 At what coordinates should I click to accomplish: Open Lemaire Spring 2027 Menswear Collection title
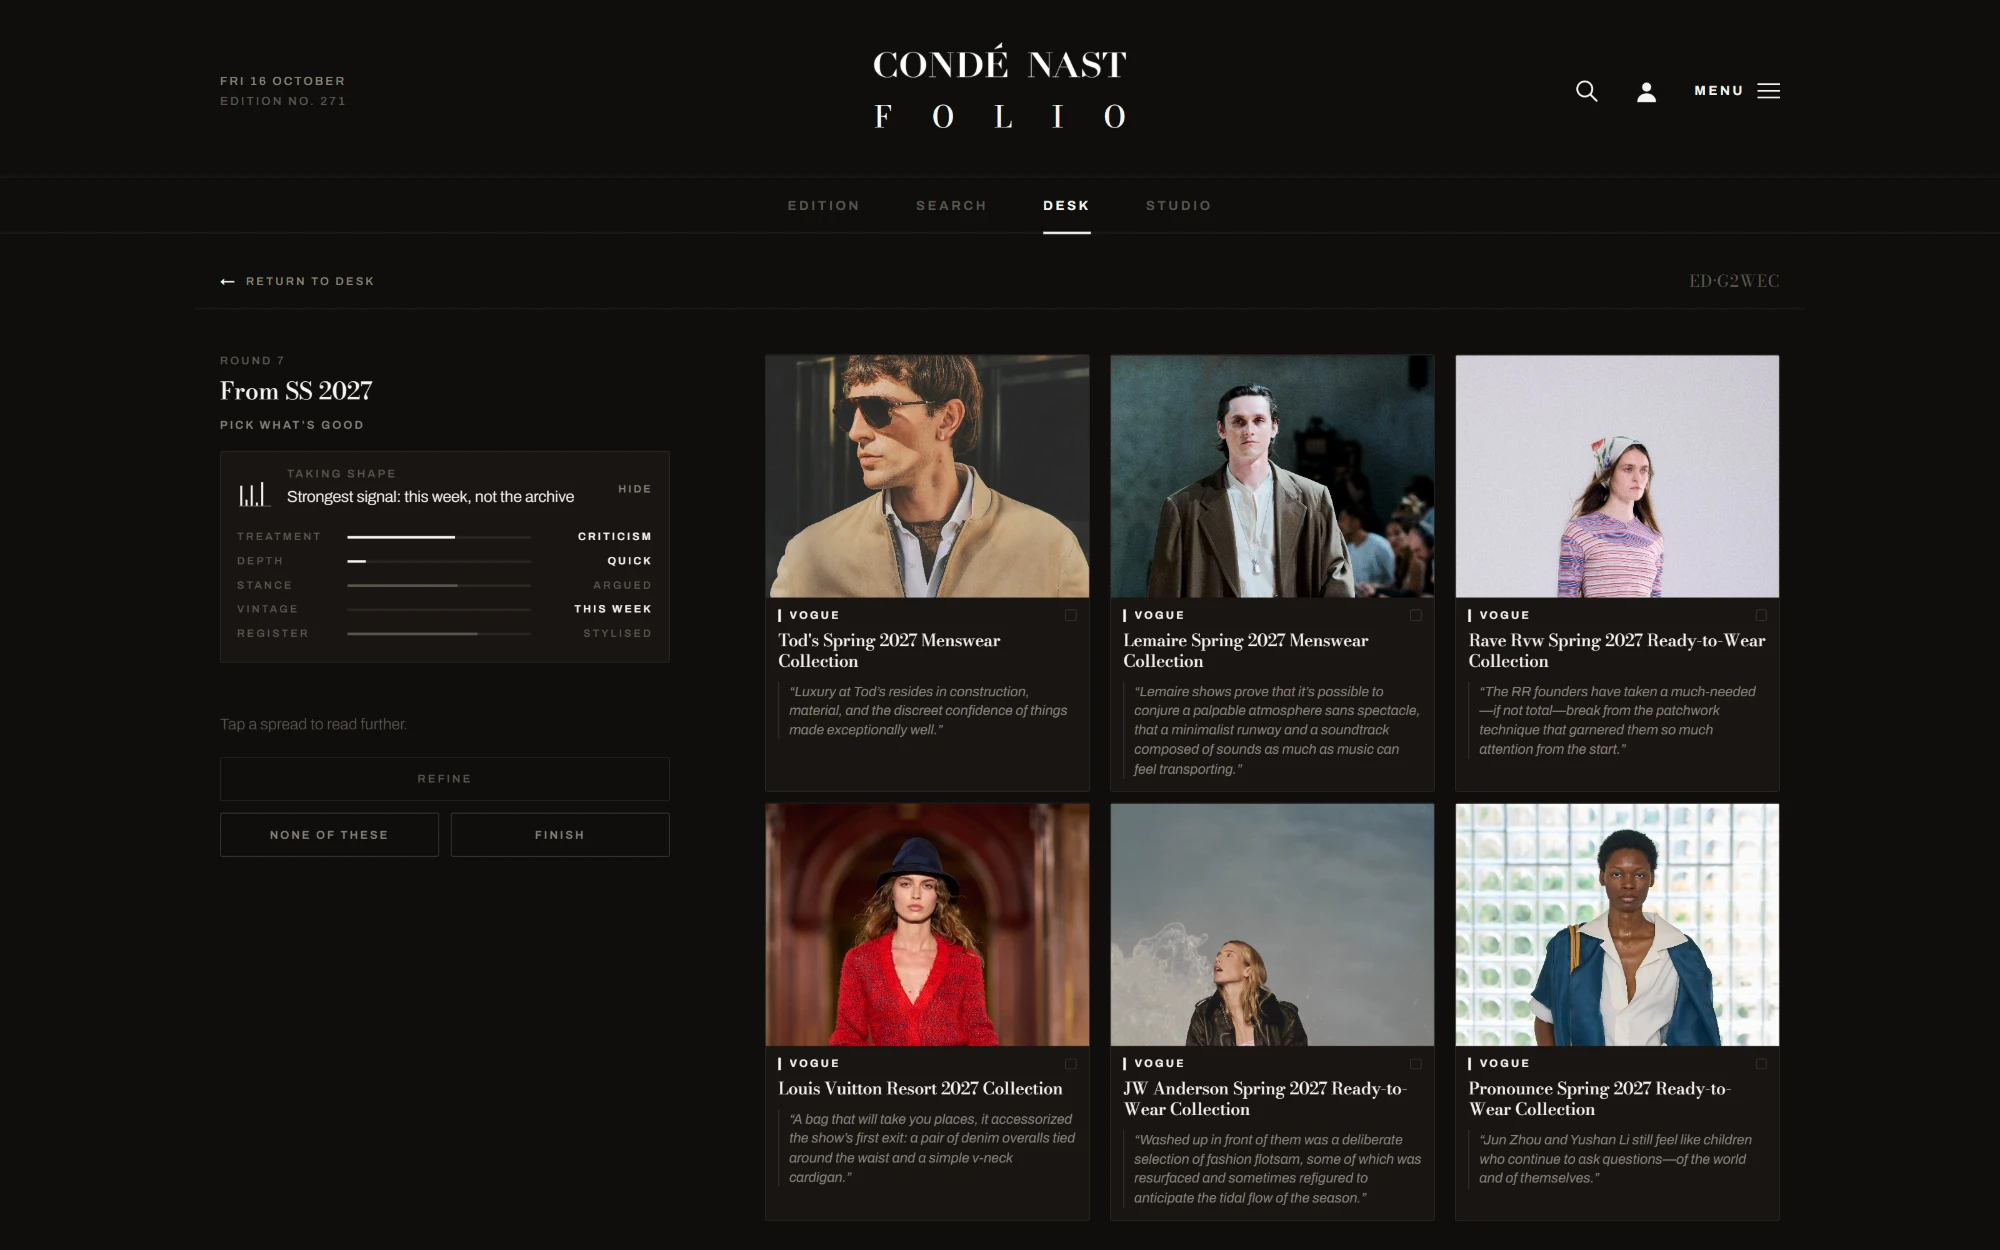[1245, 651]
